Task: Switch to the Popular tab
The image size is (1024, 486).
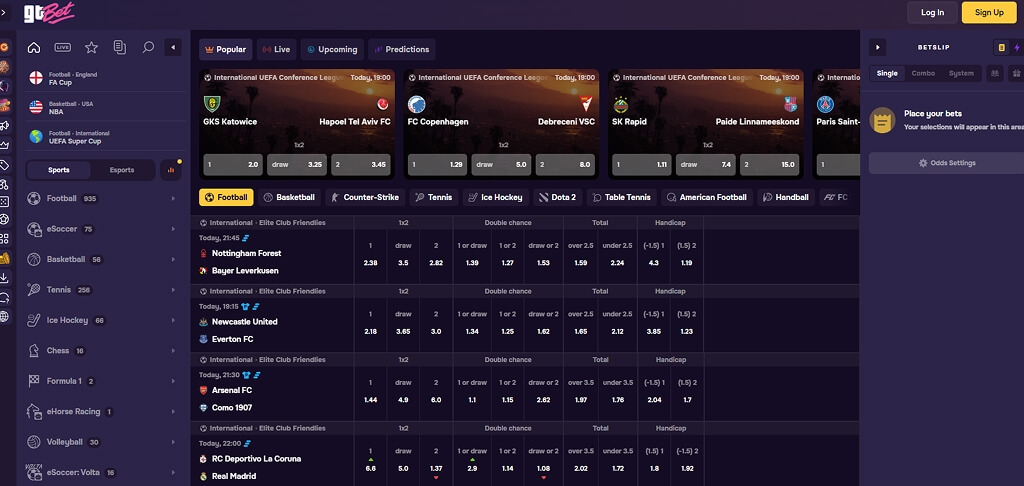Action: tap(225, 50)
